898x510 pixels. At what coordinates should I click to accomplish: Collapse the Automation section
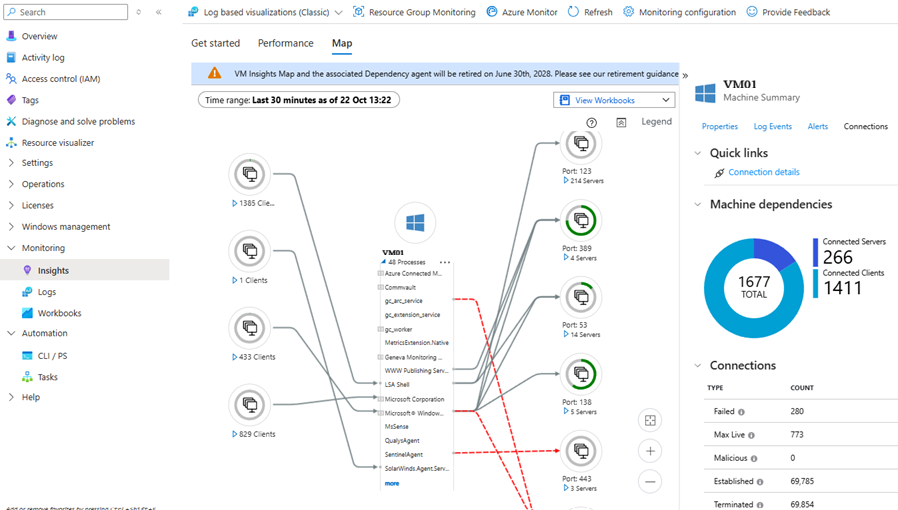point(11,333)
